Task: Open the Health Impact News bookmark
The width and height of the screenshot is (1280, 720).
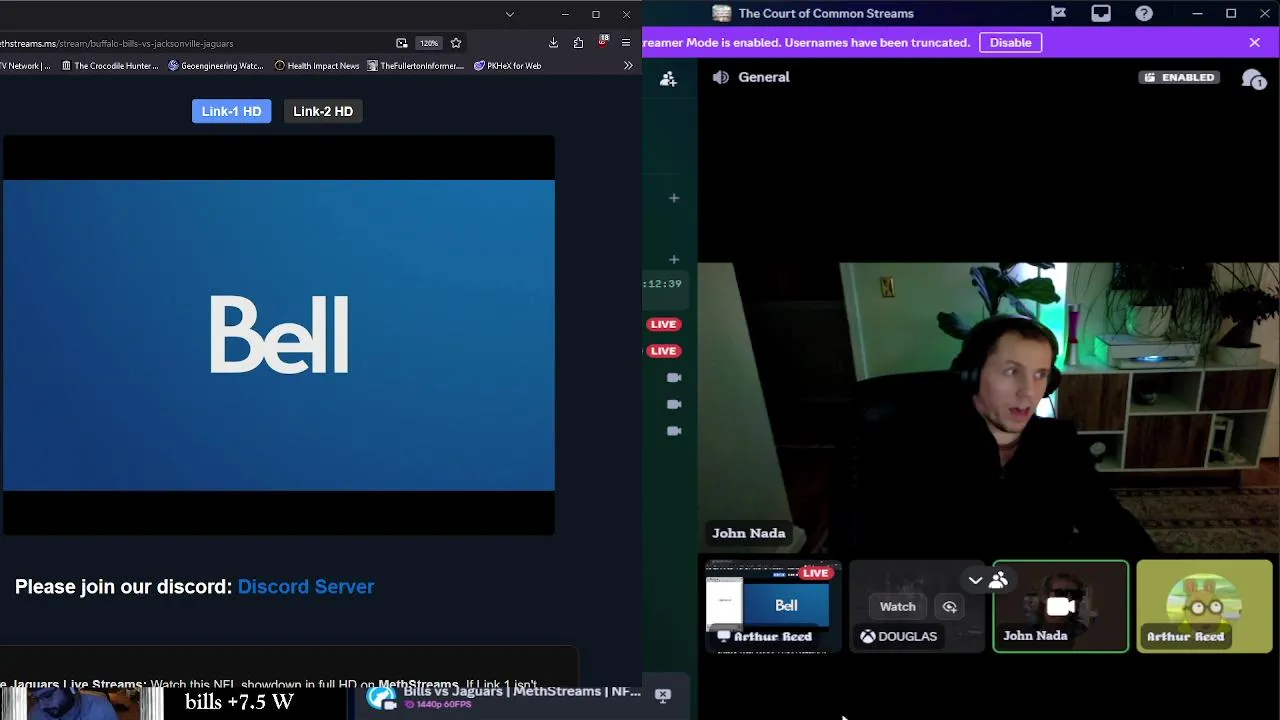Action: (316, 66)
